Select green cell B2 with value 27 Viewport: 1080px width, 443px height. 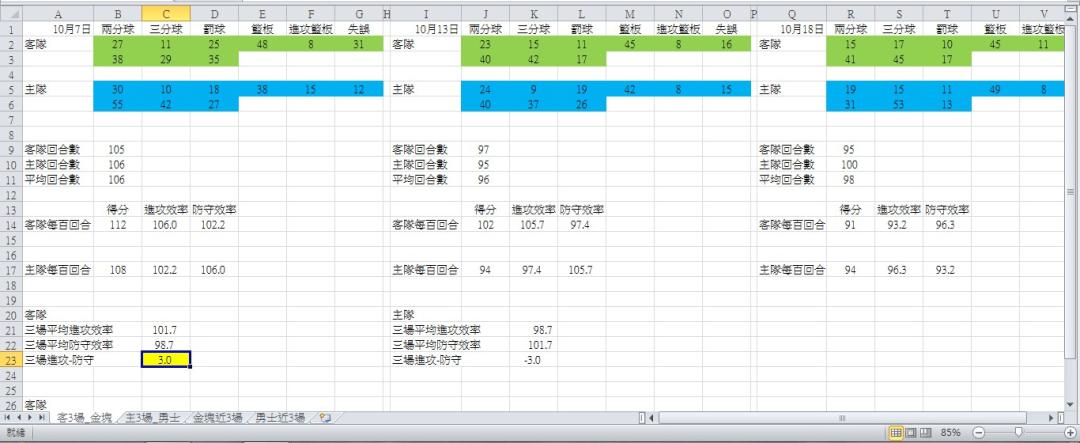pos(118,44)
